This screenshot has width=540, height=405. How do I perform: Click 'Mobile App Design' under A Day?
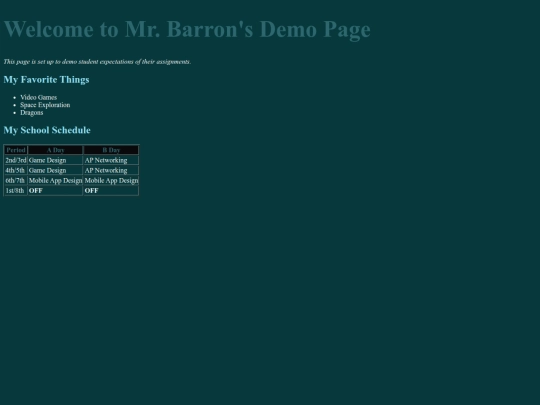pyautogui.click(x=55, y=180)
